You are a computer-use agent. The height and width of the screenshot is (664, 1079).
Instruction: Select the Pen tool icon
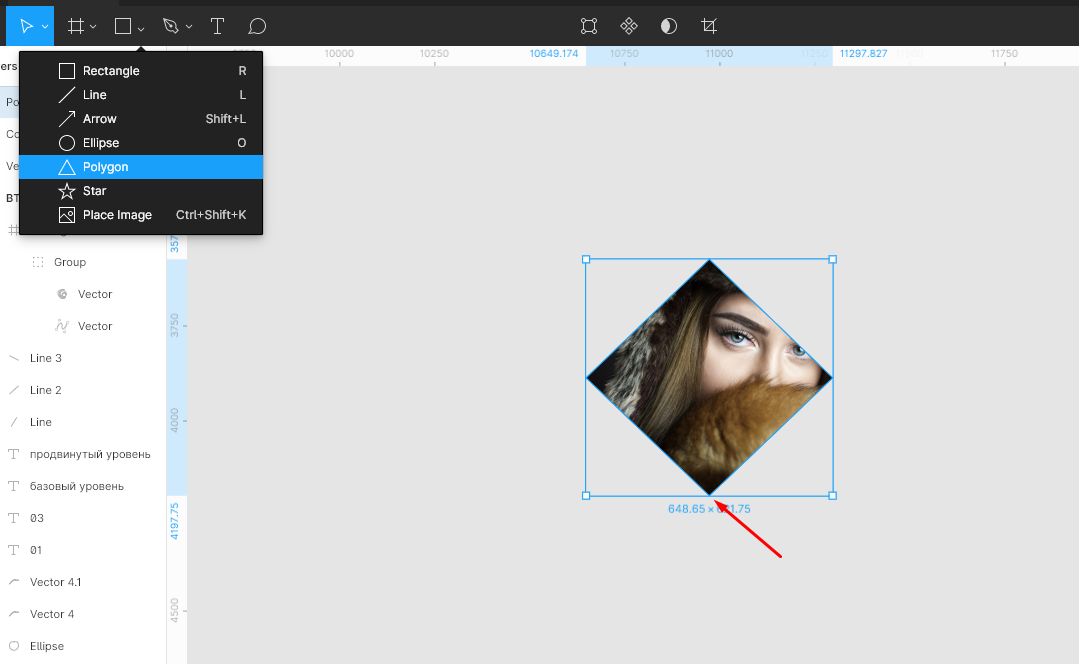(x=170, y=26)
